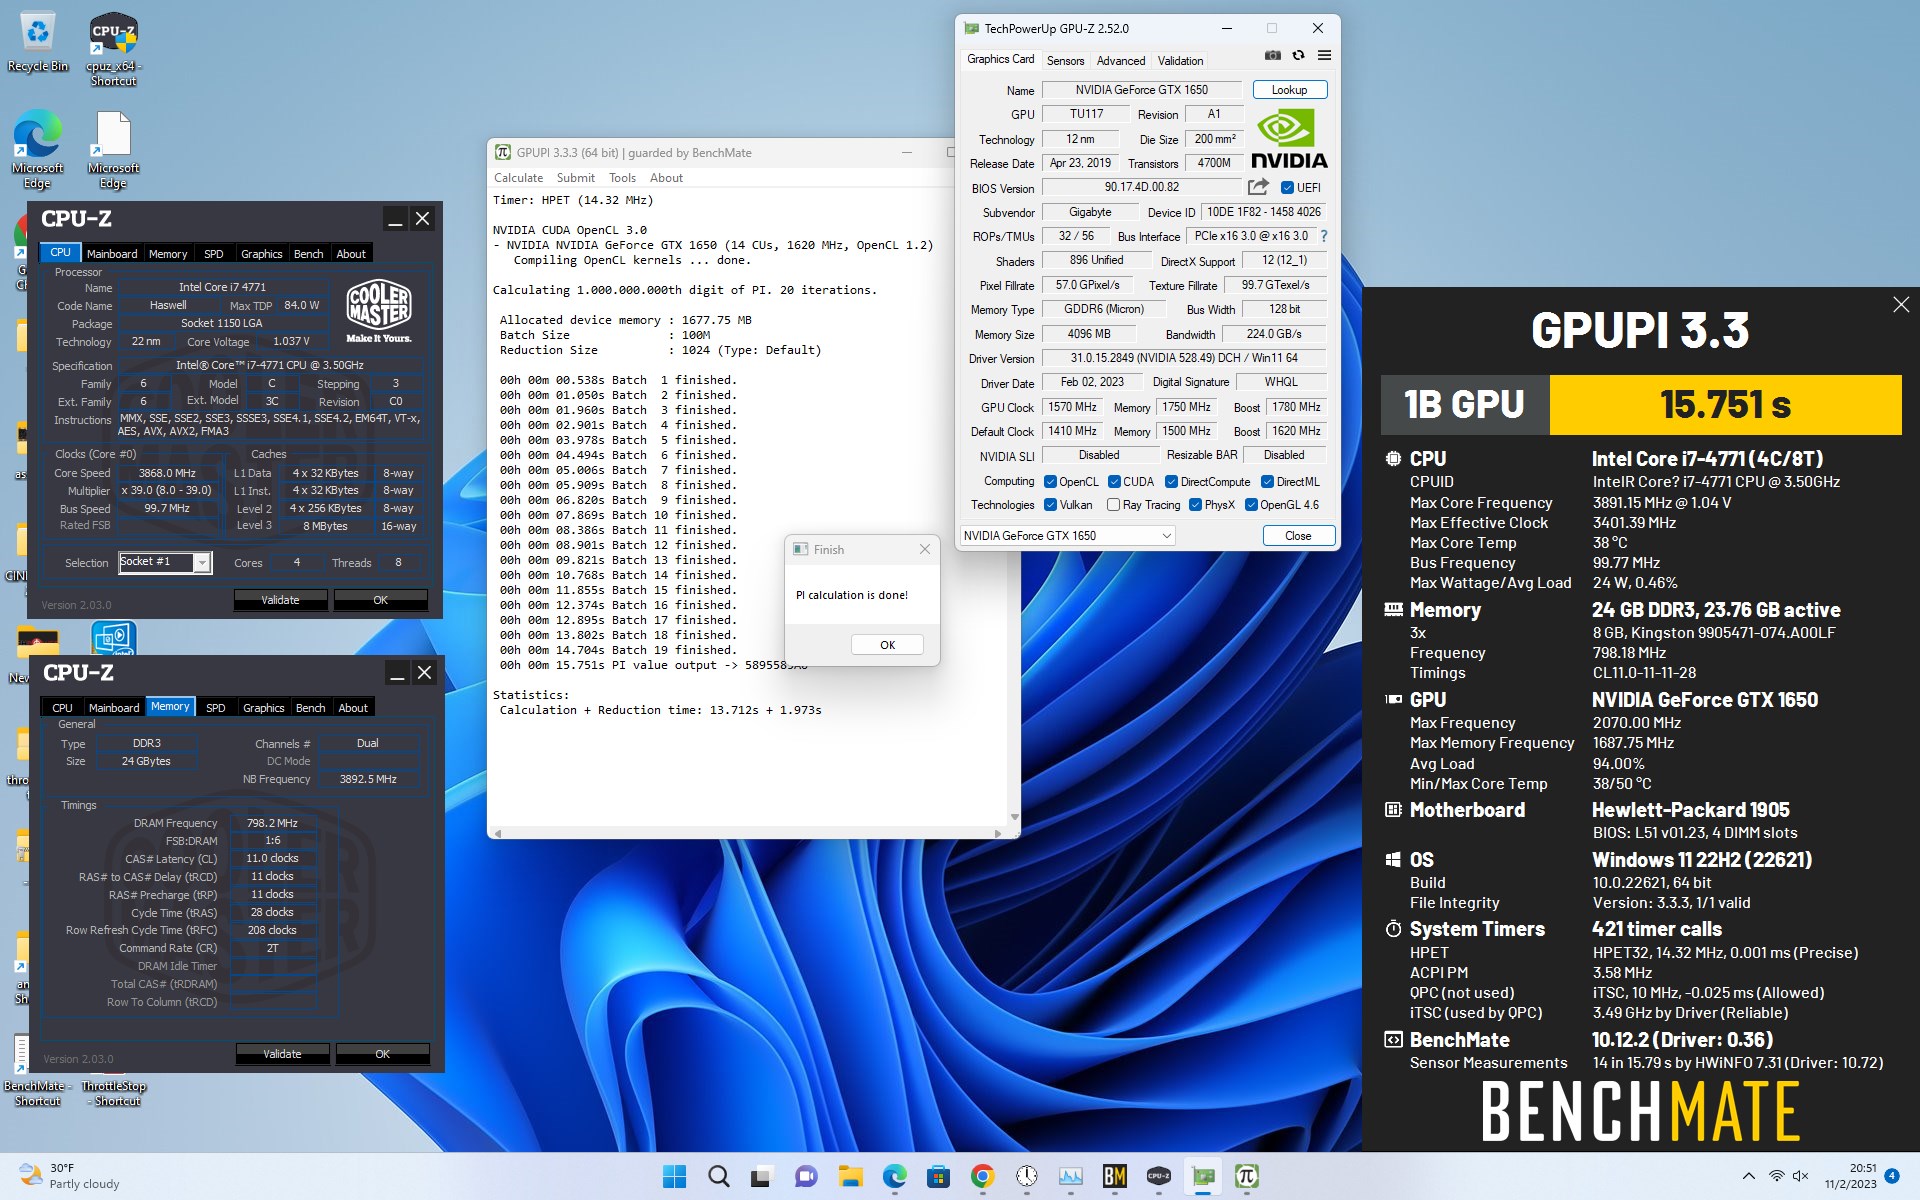Switch to GPU-Z Validation tab
1920x1200 pixels.
point(1180,61)
